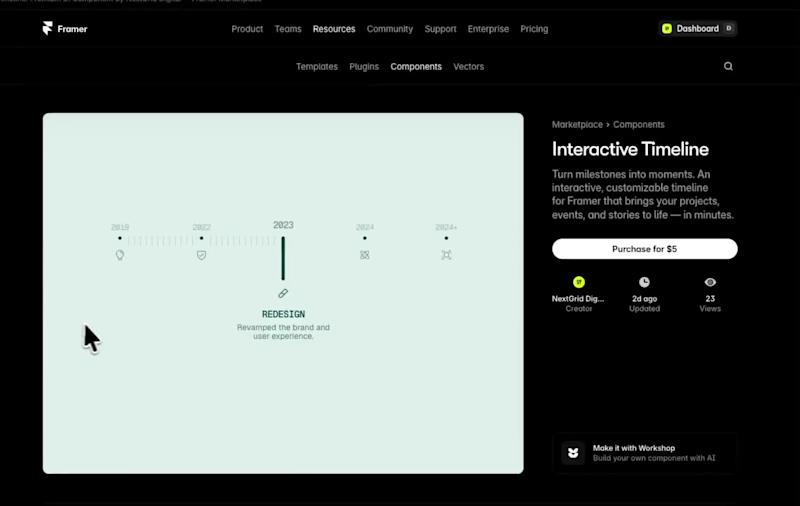Open the Community menu
Image resolution: width=800 pixels, height=506 pixels.
pyautogui.click(x=390, y=29)
